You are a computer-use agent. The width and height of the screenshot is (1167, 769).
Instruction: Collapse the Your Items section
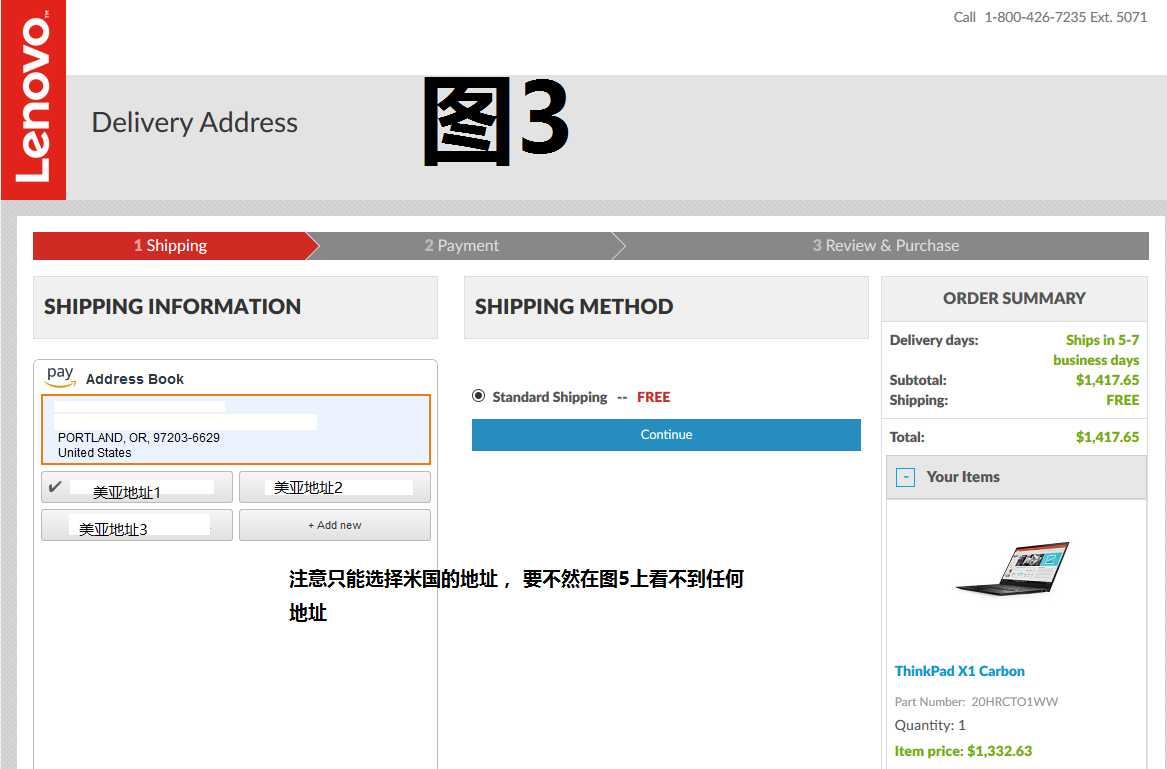point(905,477)
